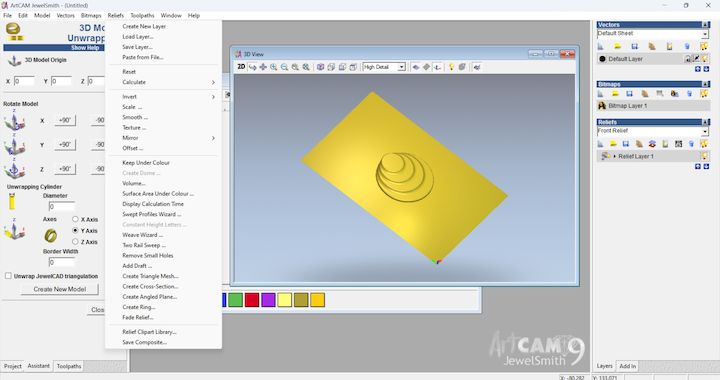
Task: Rotate model +90 about Z
Action: pyautogui.click(x=65, y=169)
